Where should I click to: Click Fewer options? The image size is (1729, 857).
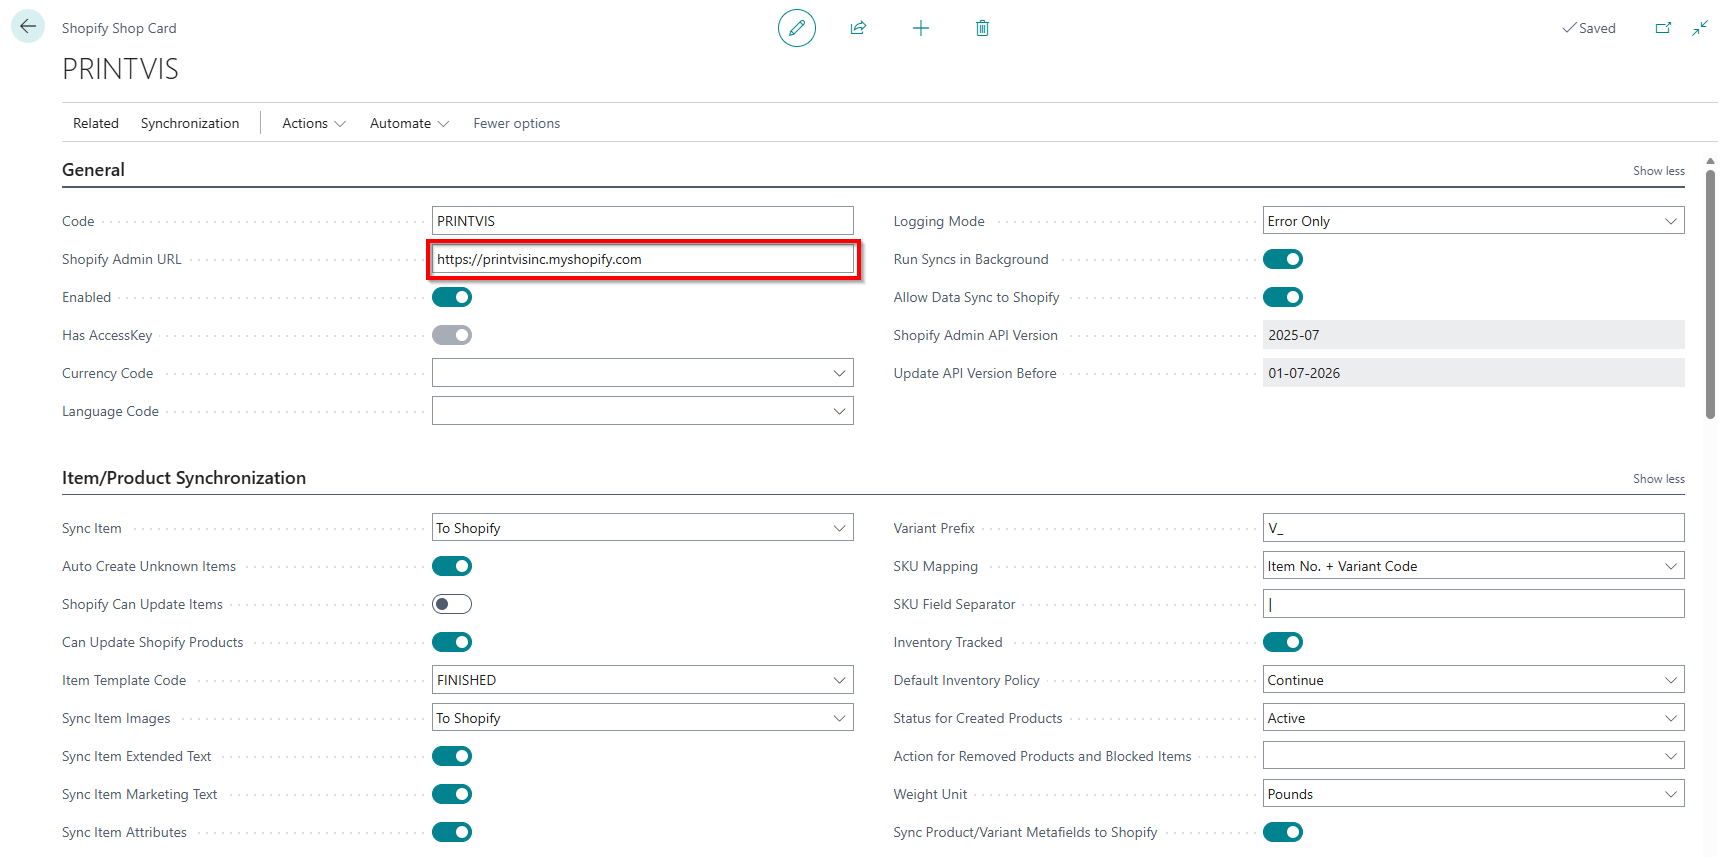516,123
